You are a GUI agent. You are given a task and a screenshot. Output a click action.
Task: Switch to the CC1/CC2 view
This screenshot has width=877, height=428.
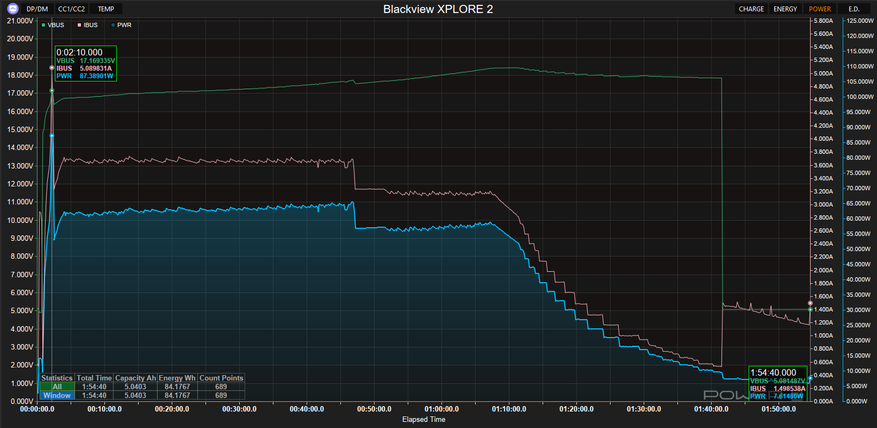point(71,8)
